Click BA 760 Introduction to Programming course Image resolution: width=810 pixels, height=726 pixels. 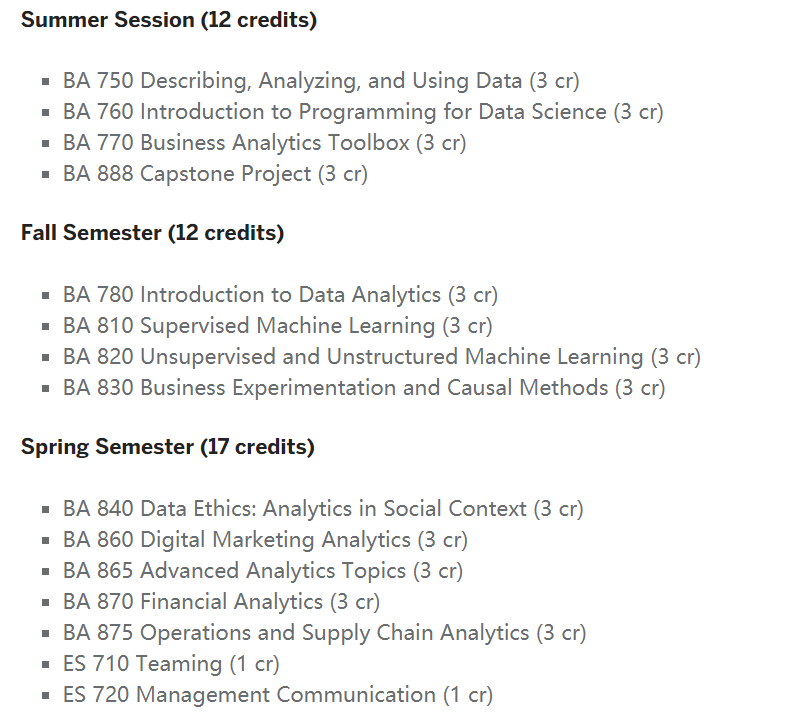click(362, 112)
